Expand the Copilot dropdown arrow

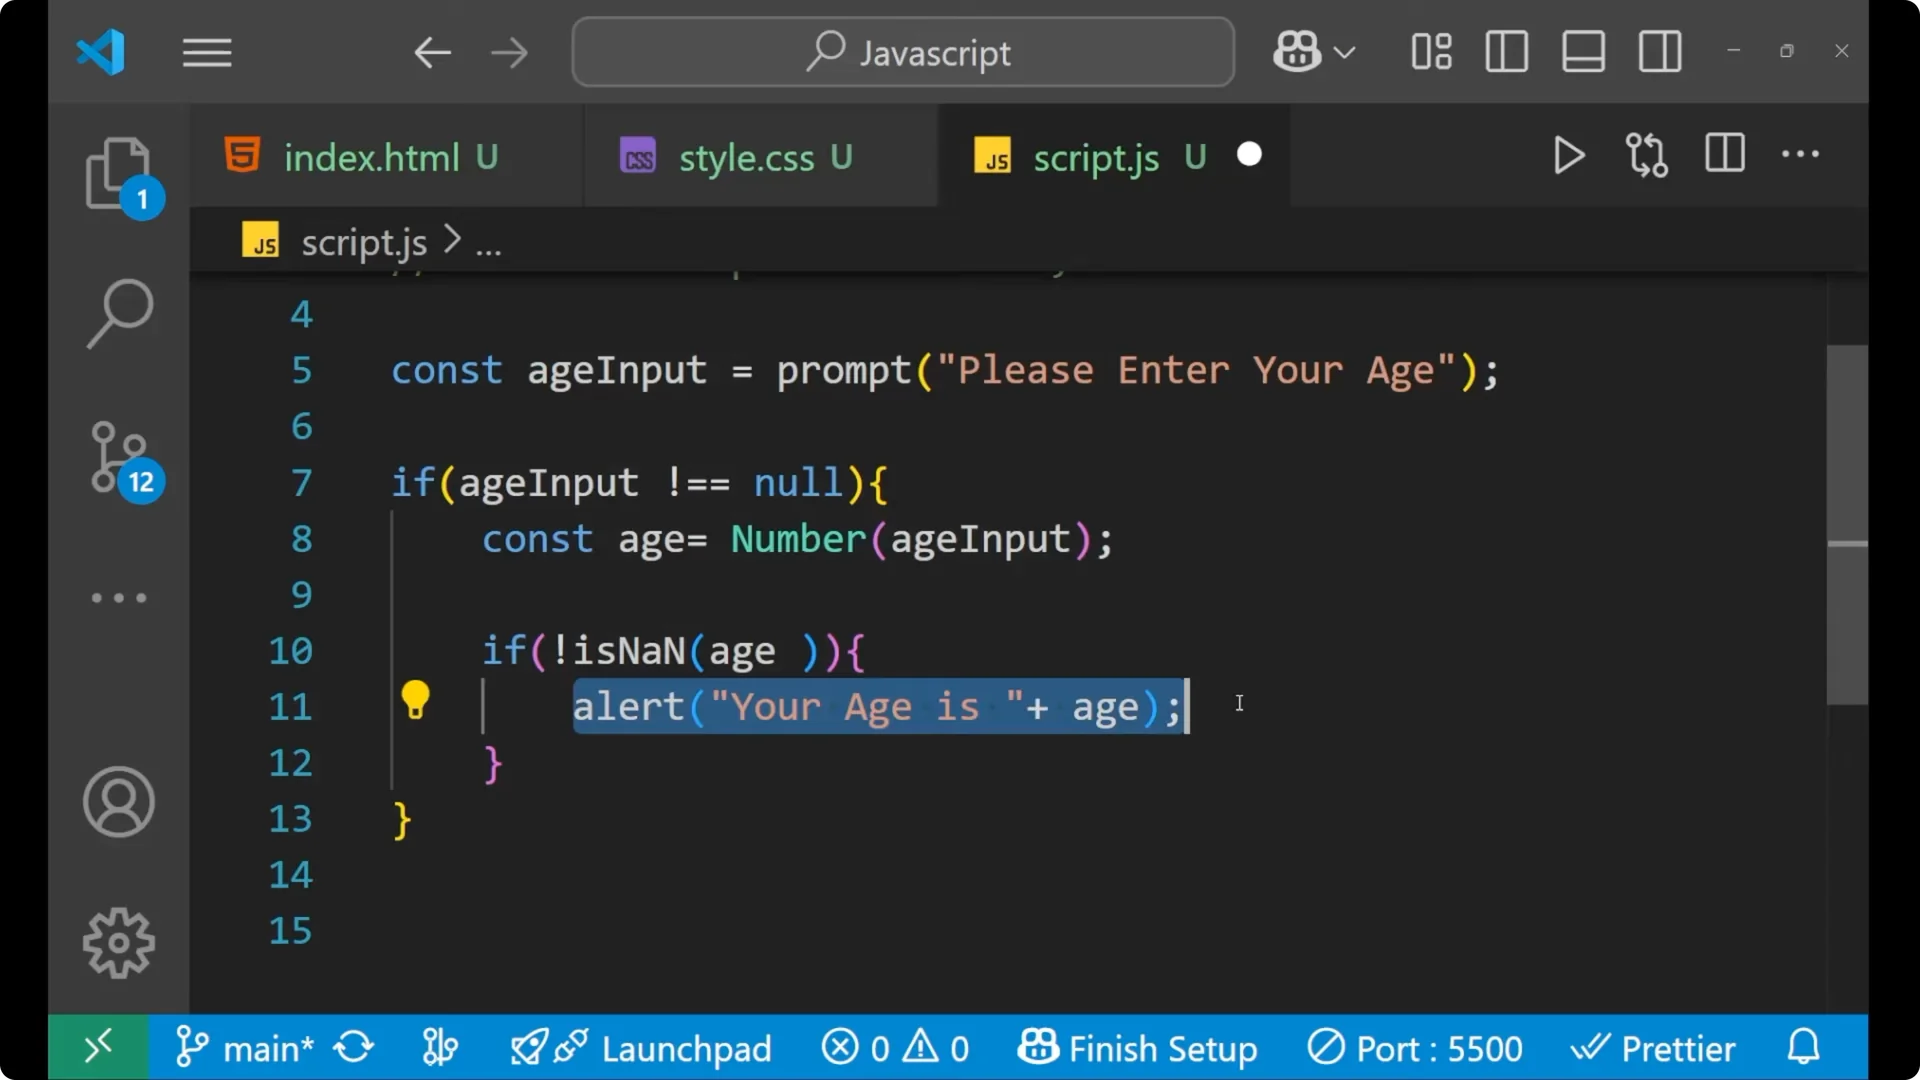pyautogui.click(x=1346, y=52)
